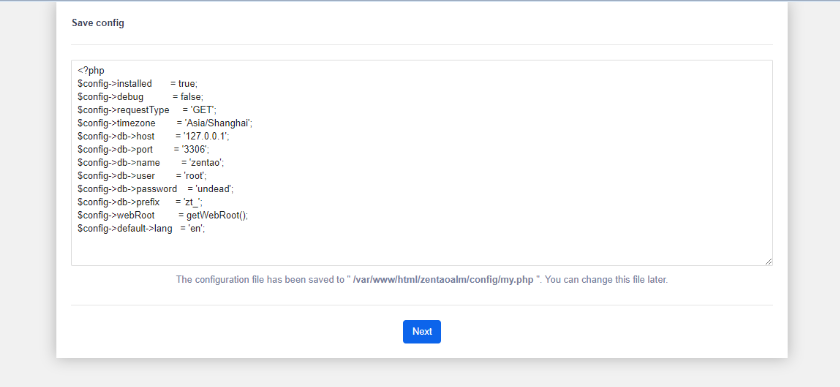The height and width of the screenshot is (387, 840).
Task: Click the webRoot getWebRoot() line
Action: click(x=163, y=215)
